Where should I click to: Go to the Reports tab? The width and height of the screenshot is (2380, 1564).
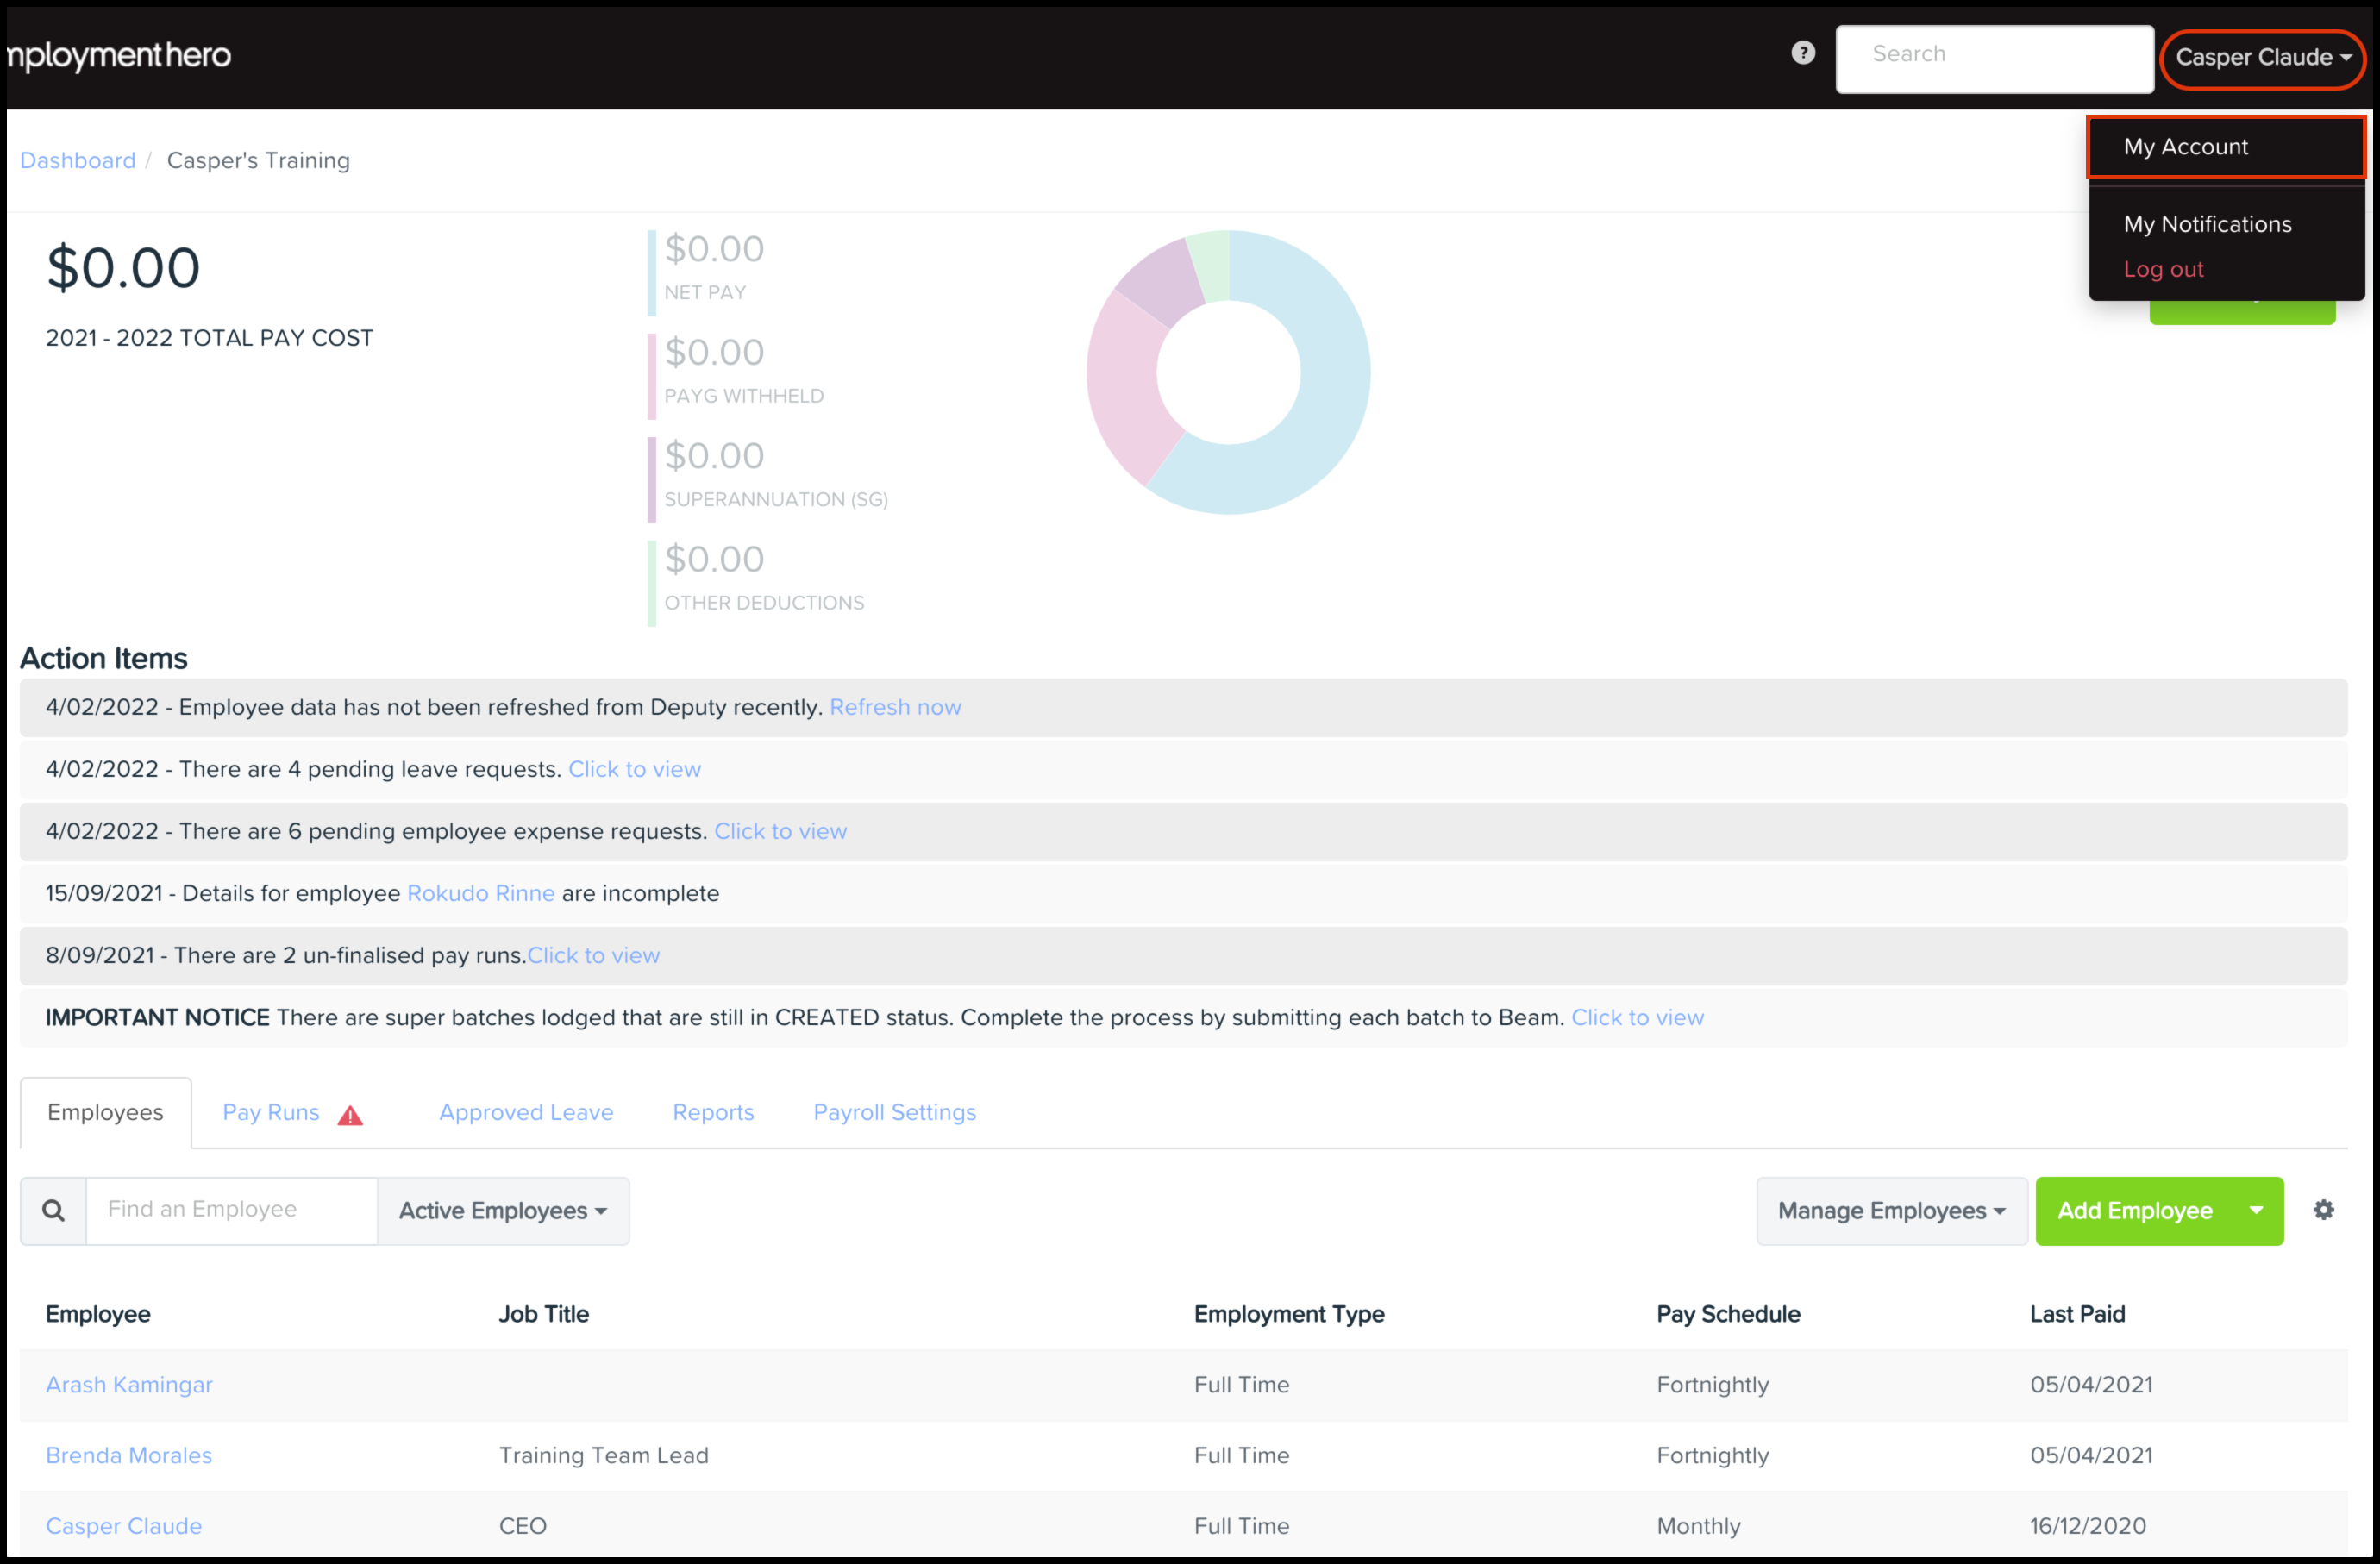(x=713, y=1112)
